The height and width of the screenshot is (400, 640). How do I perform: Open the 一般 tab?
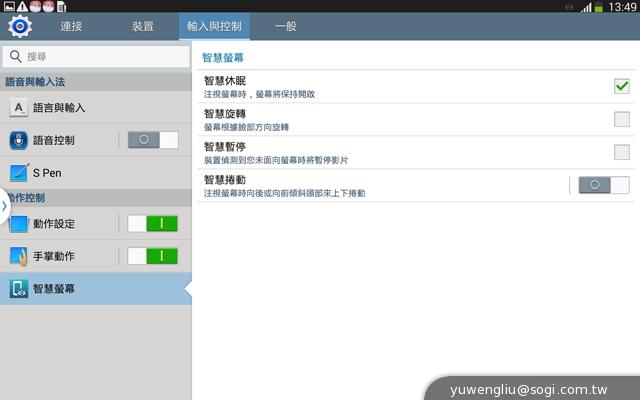[286, 26]
